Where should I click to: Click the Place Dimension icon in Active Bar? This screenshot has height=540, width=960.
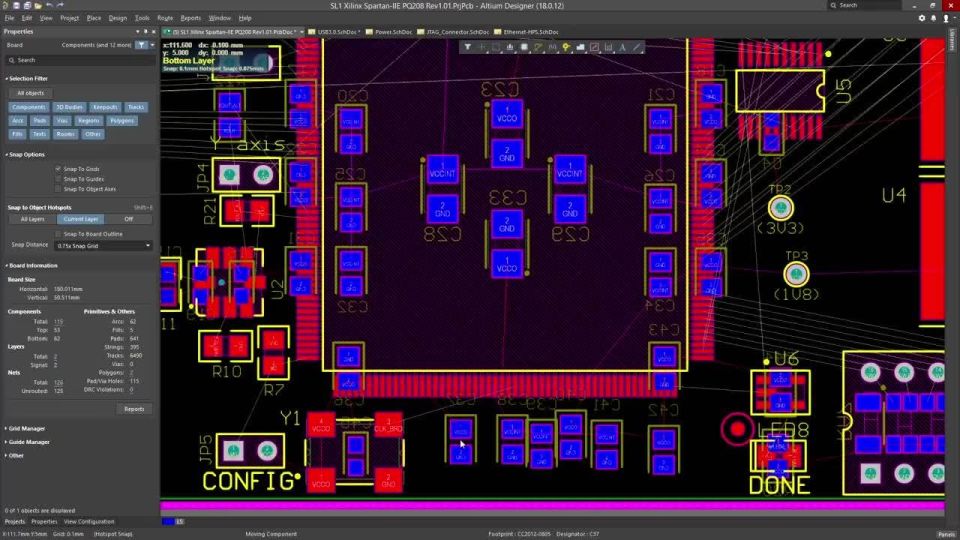click(x=609, y=47)
